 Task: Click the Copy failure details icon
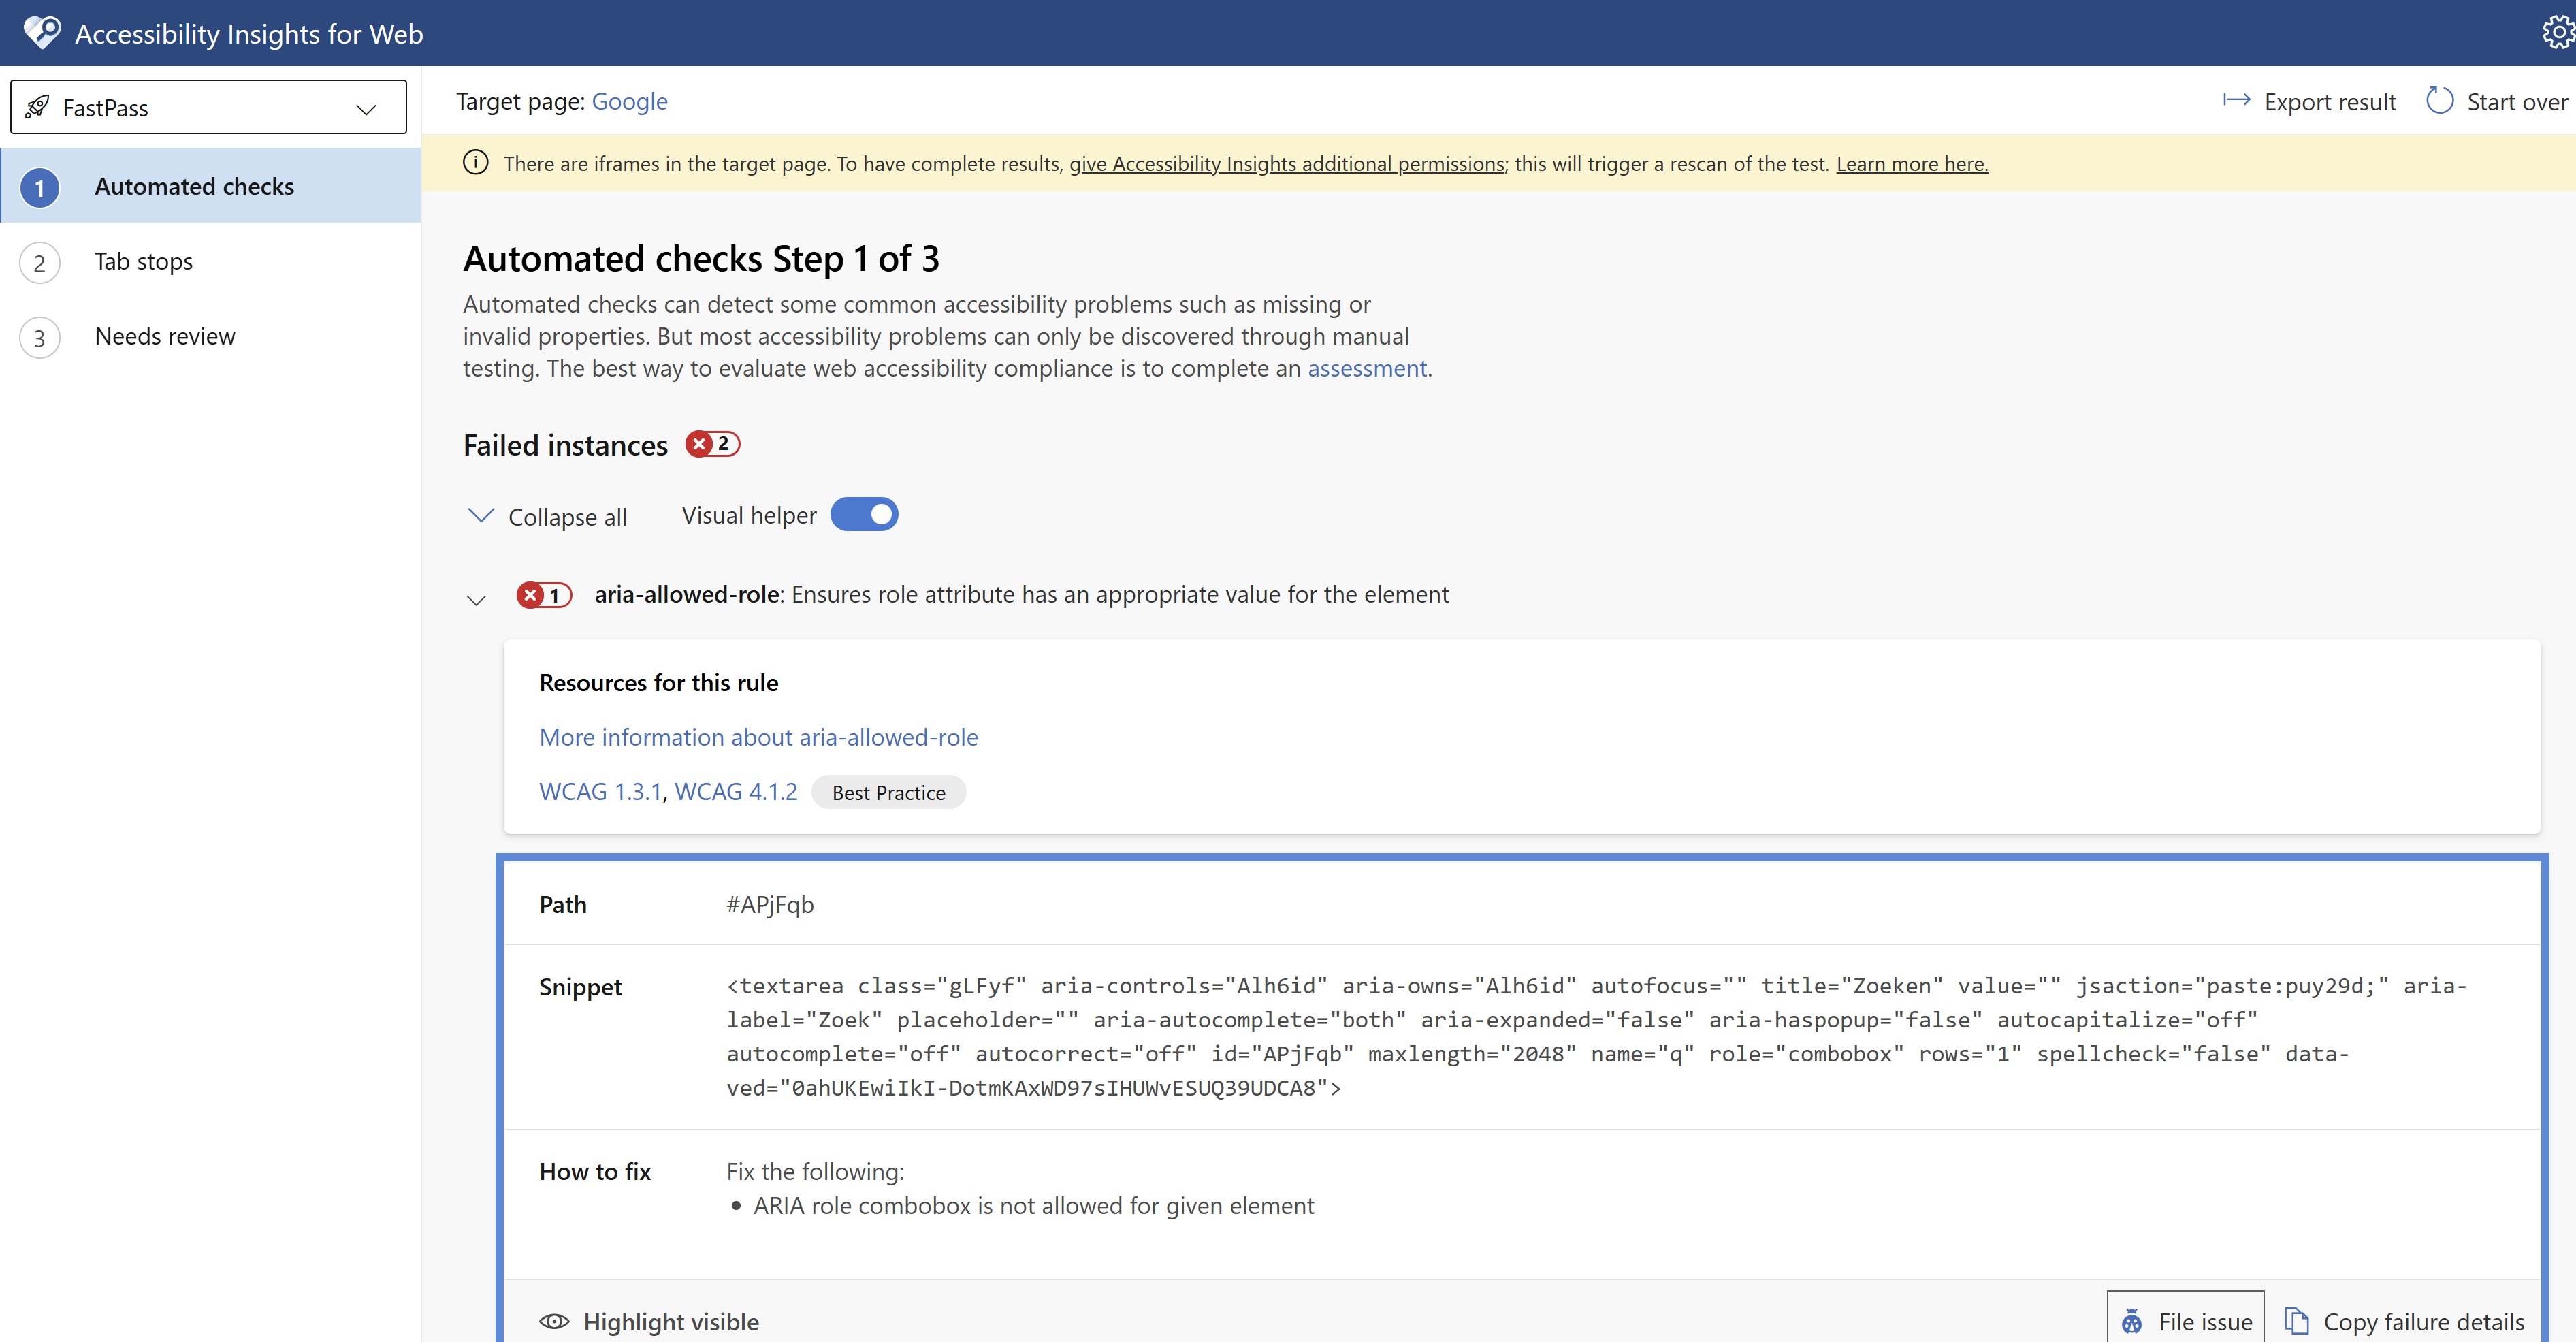pyautogui.click(x=2296, y=1321)
